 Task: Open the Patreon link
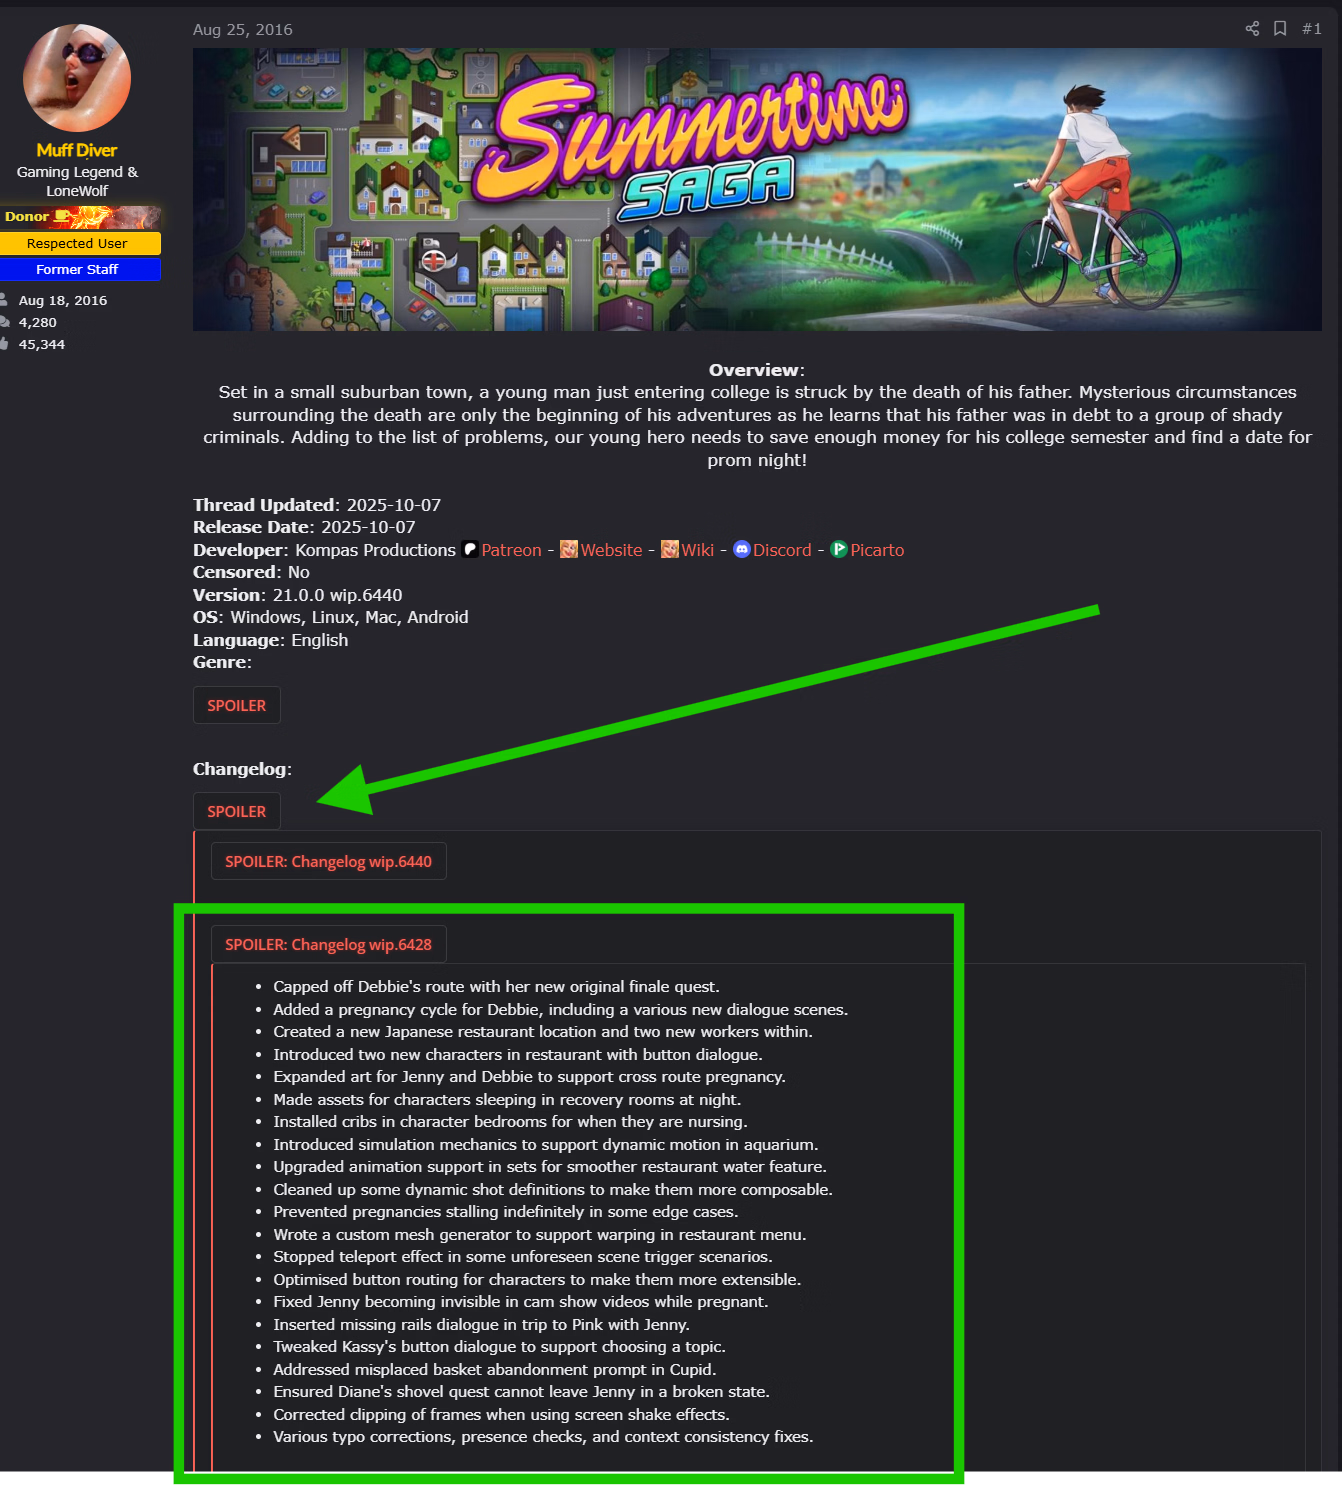[511, 550]
